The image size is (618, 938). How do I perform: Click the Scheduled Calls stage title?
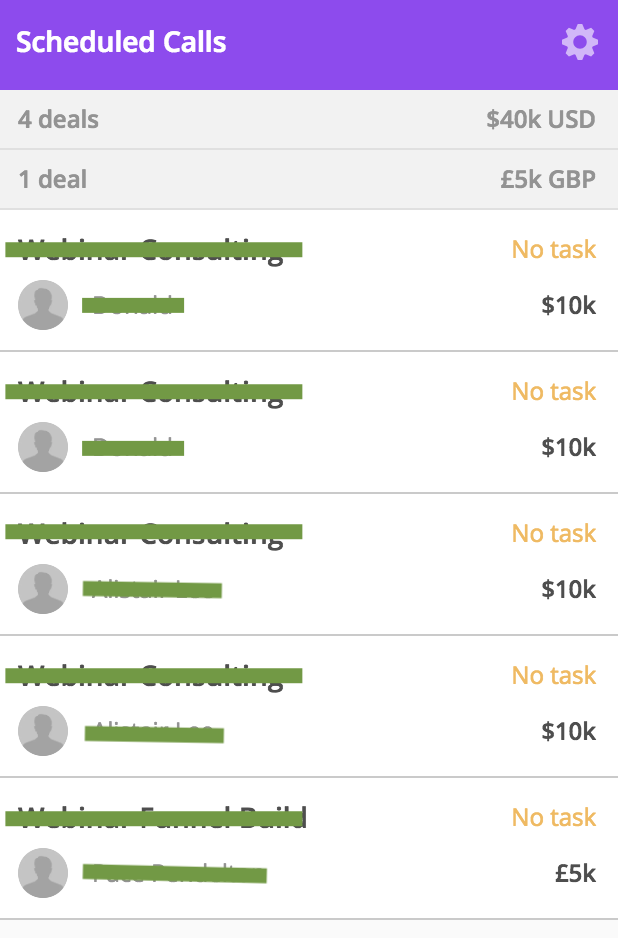click(x=121, y=42)
